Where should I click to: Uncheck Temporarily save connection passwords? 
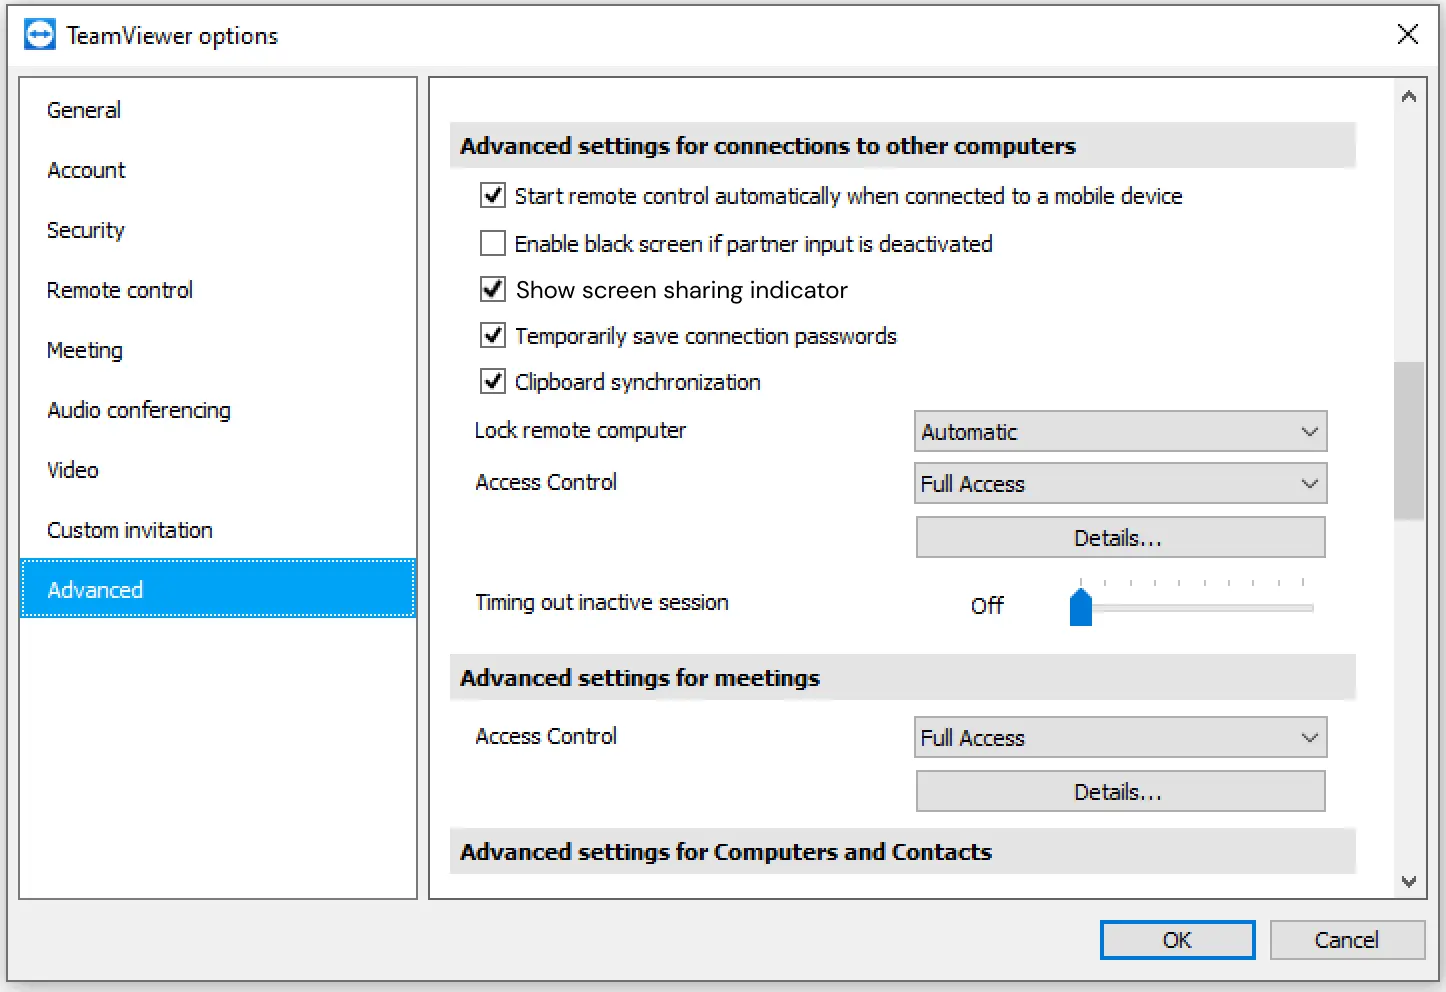coord(493,335)
